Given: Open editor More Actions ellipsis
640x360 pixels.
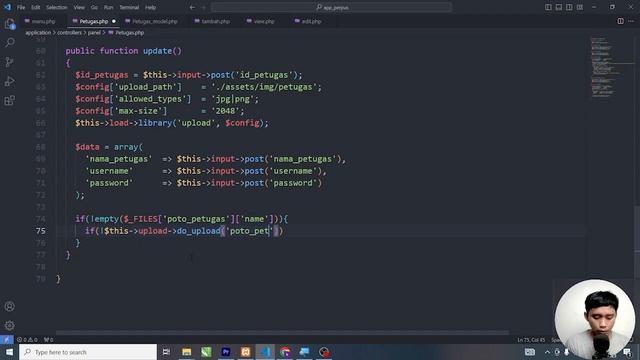Looking at the screenshot, I should coord(631,21).
